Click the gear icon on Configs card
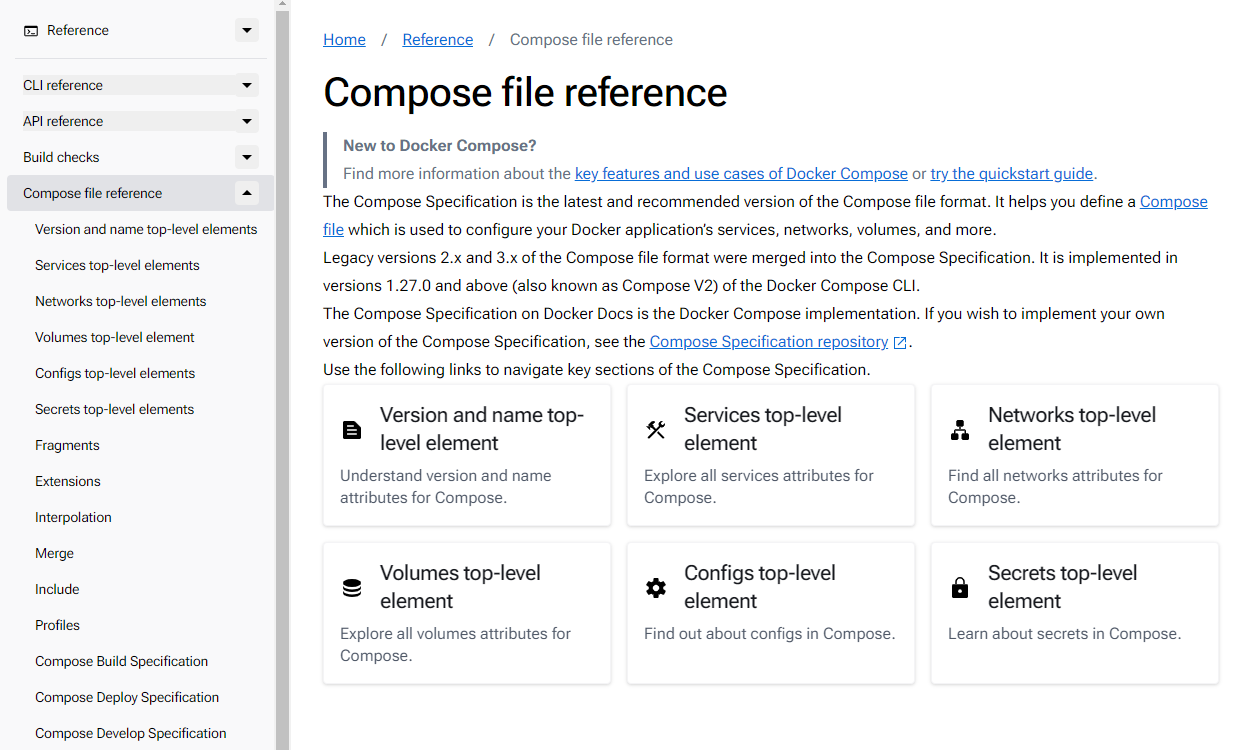The width and height of the screenshot is (1239, 750). point(656,588)
